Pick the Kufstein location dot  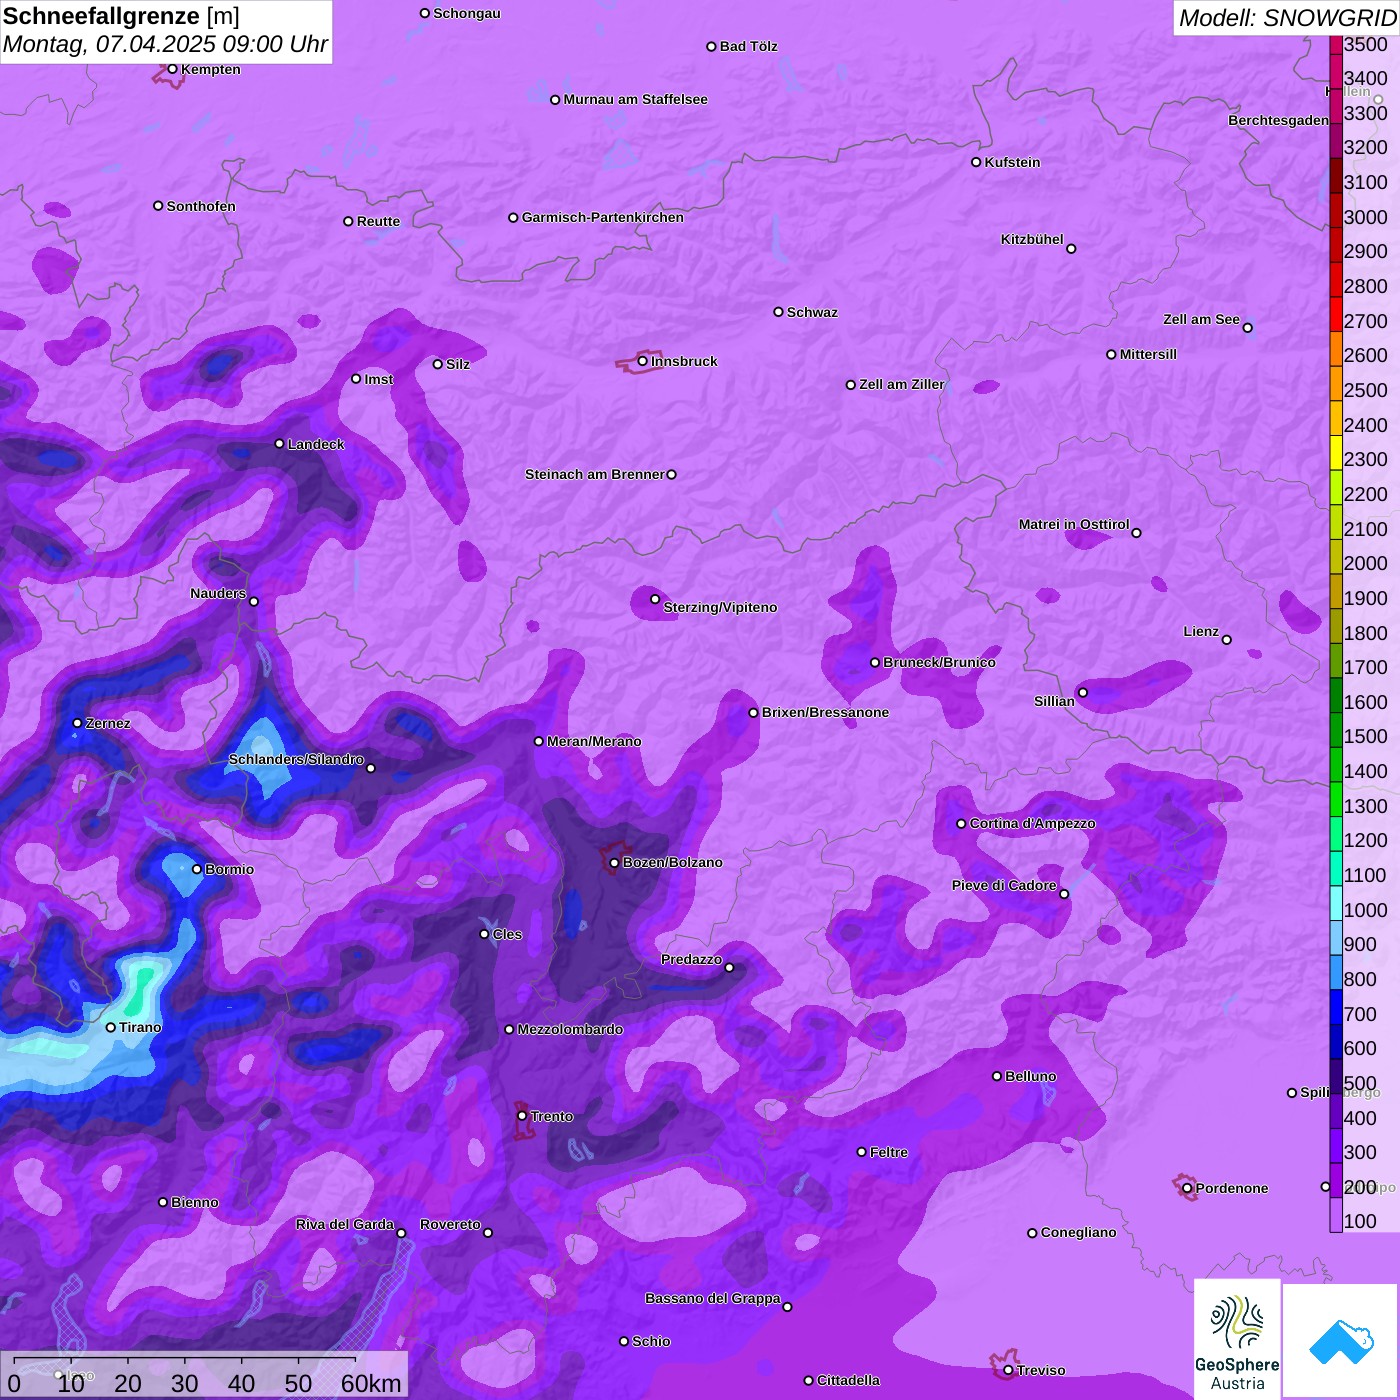tap(976, 162)
